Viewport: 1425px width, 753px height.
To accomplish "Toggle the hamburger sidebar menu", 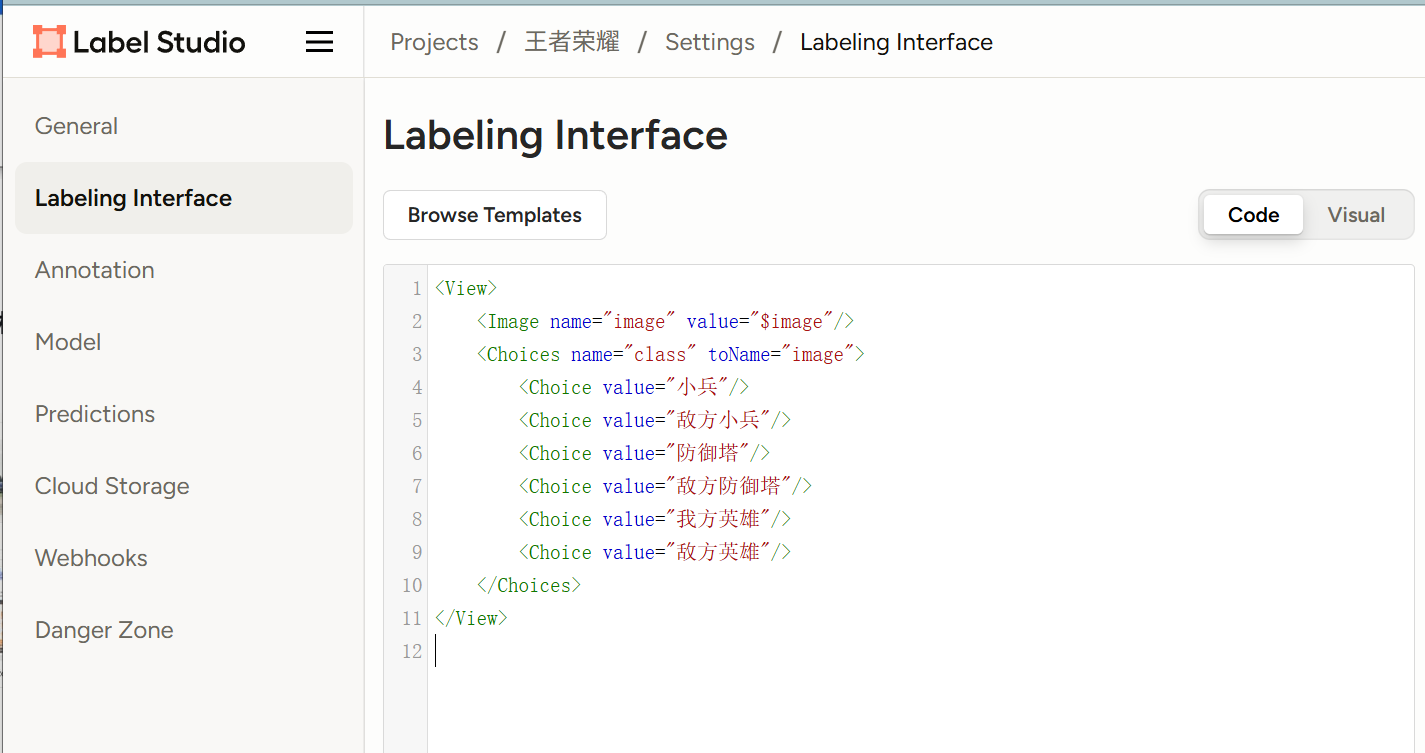I will pos(319,42).
